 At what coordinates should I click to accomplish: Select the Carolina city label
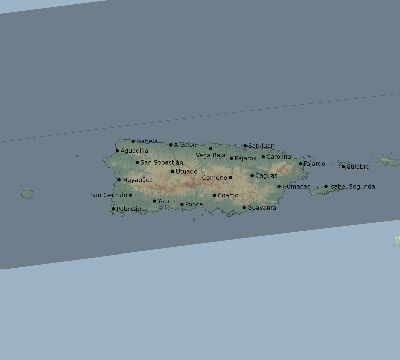[279, 156]
